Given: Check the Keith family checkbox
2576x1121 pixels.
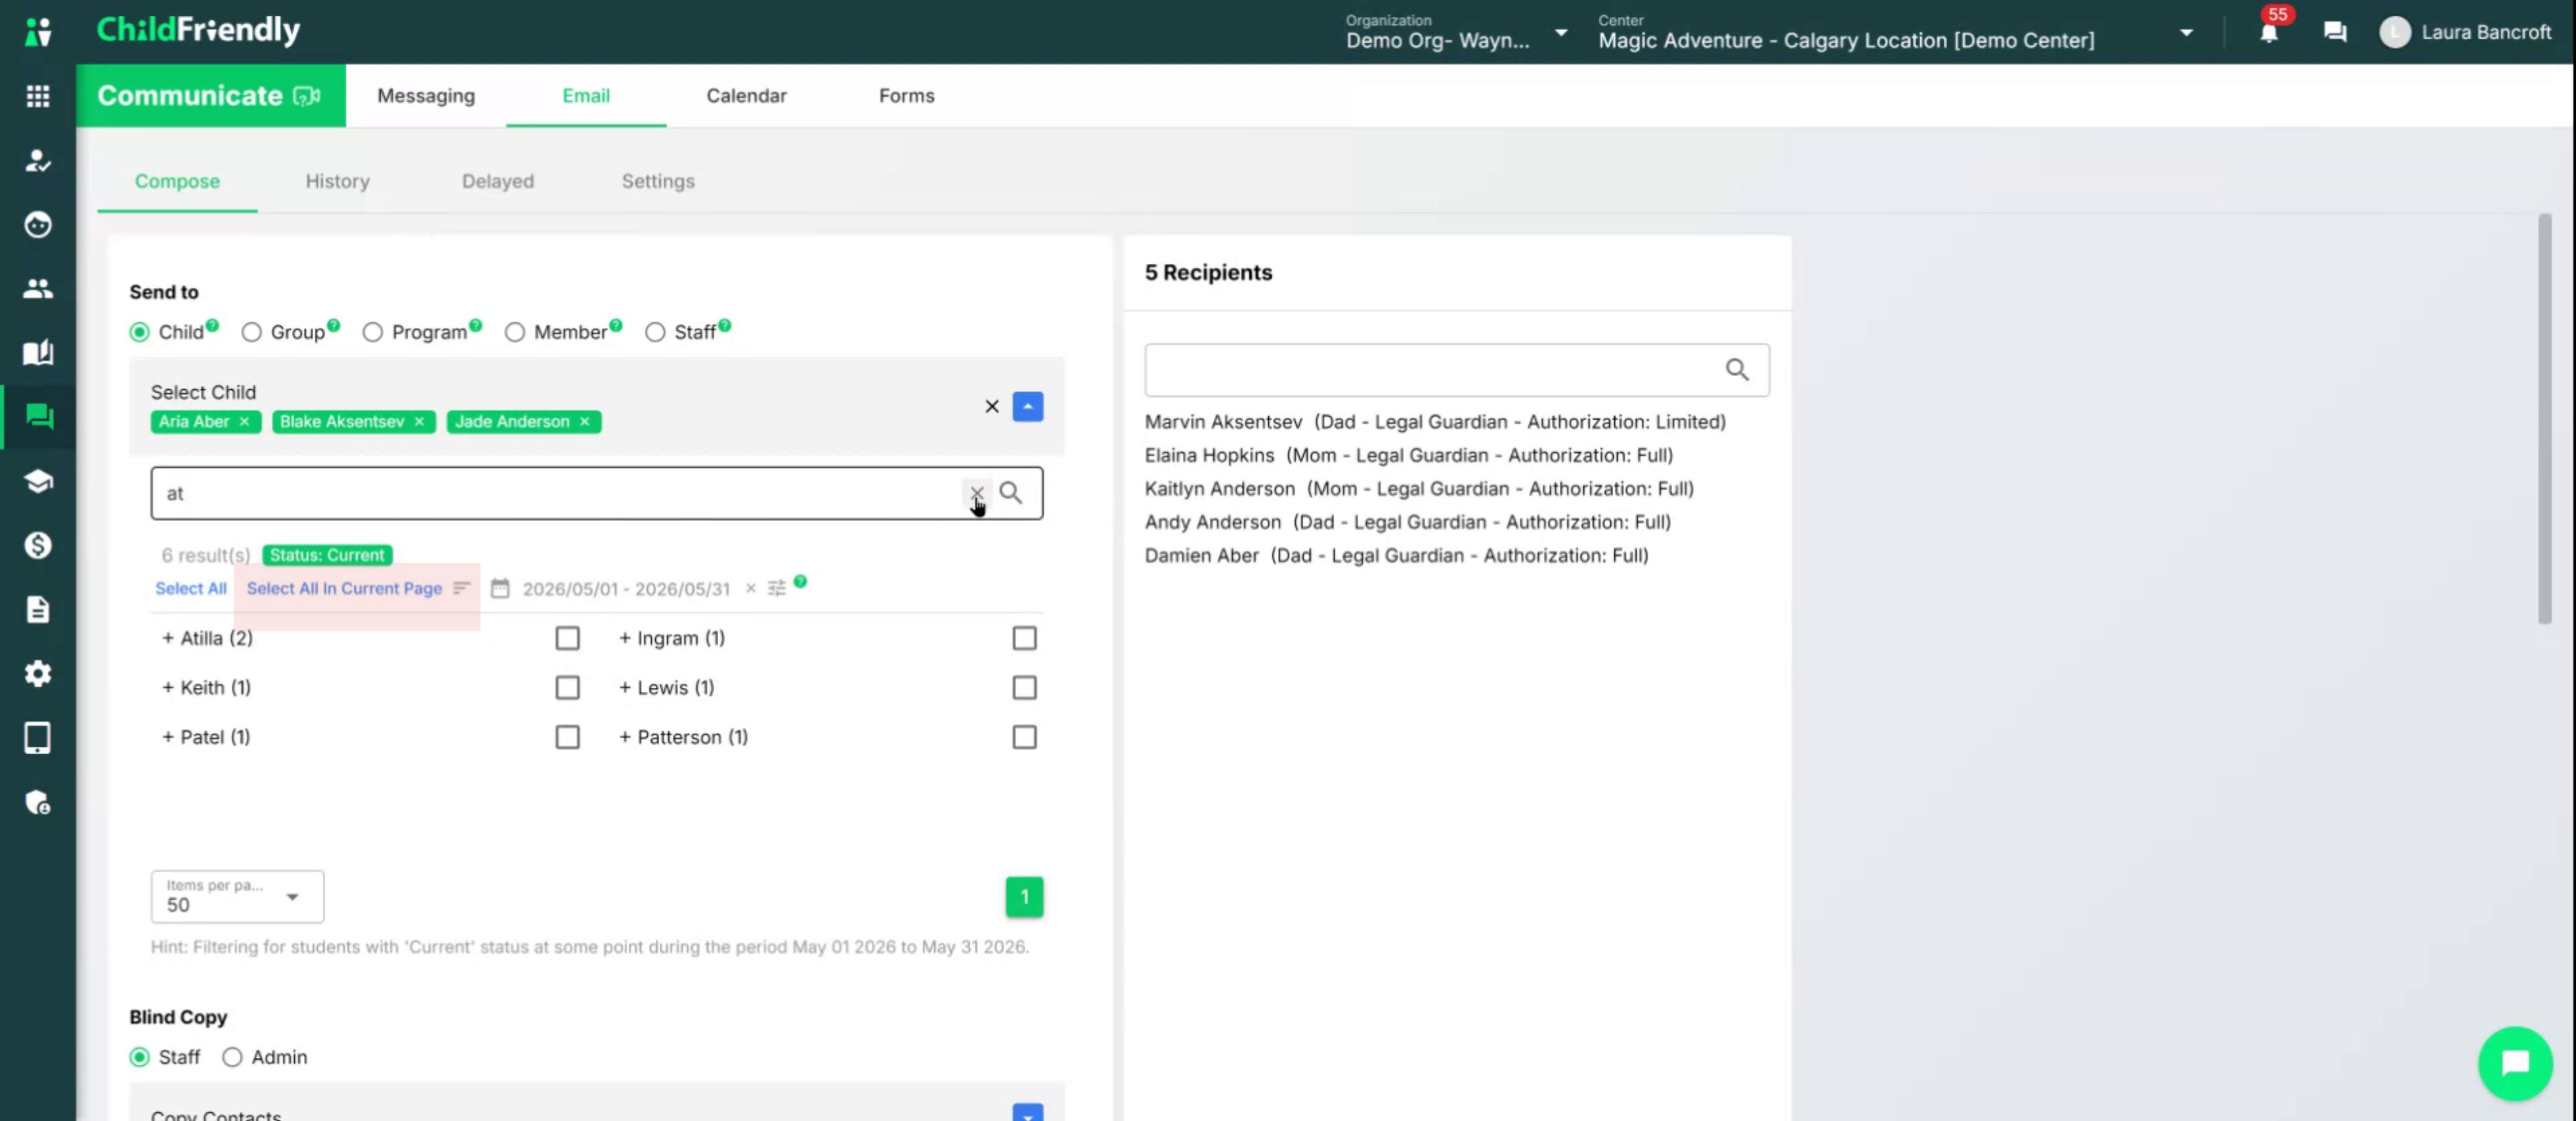Looking at the screenshot, I should tap(567, 687).
